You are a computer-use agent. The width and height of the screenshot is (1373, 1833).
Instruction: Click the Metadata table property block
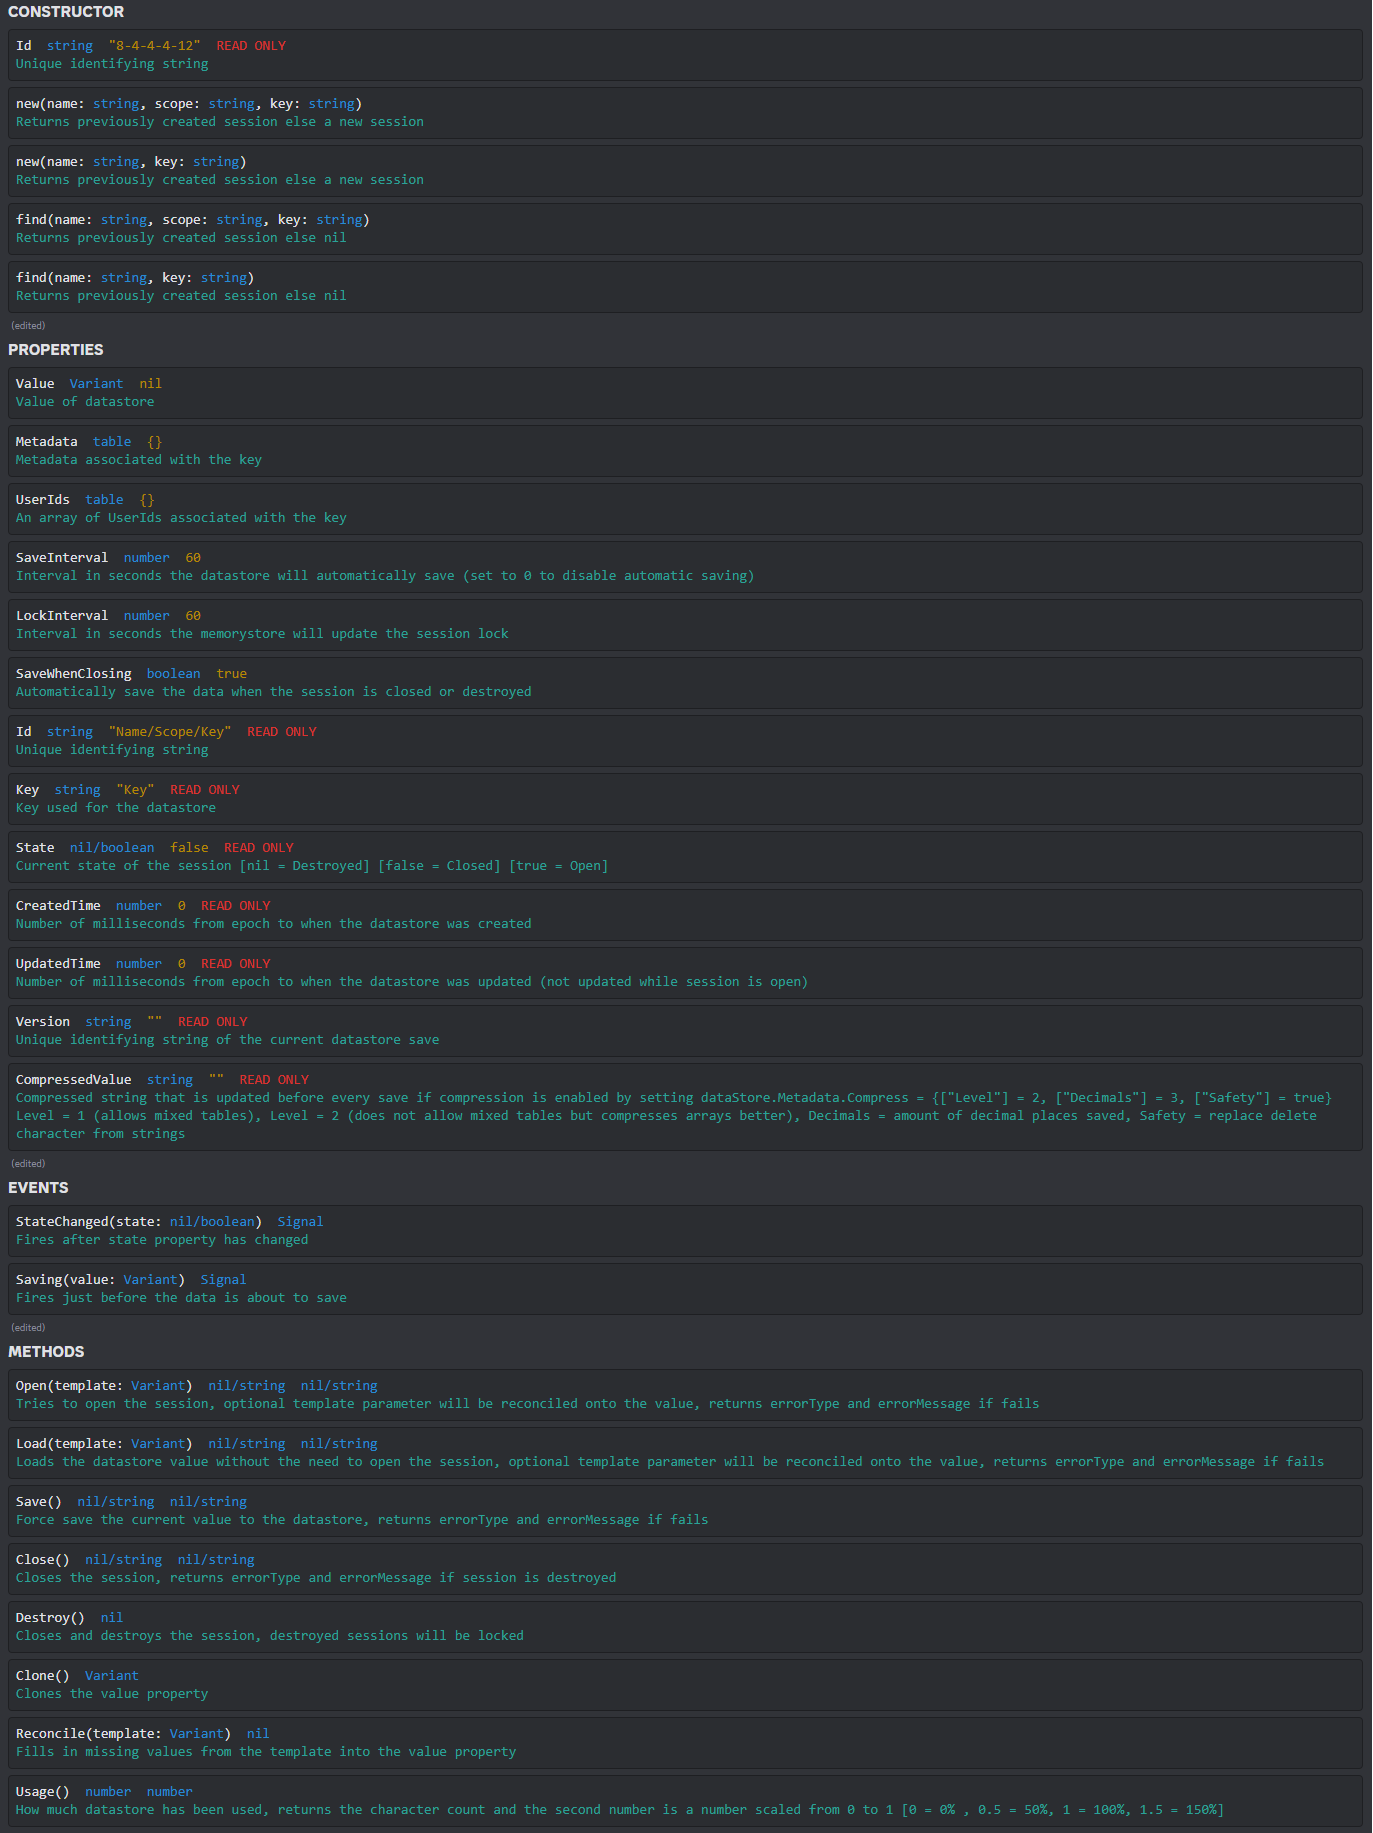pyautogui.click(x=685, y=451)
